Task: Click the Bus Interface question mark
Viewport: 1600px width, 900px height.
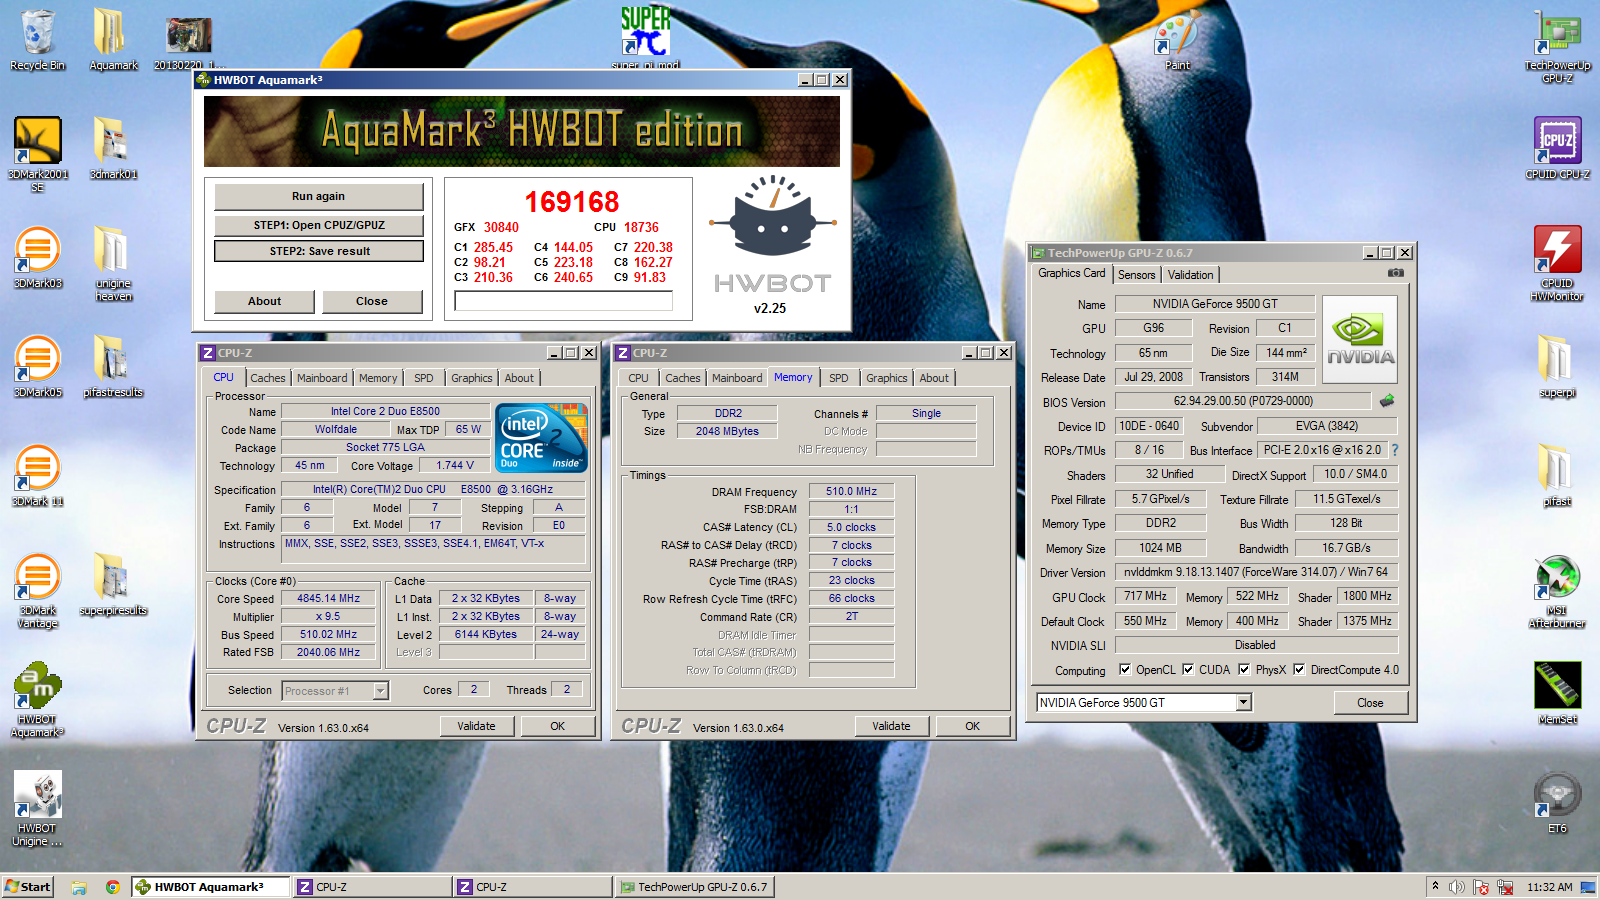Action: click(x=1395, y=450)
